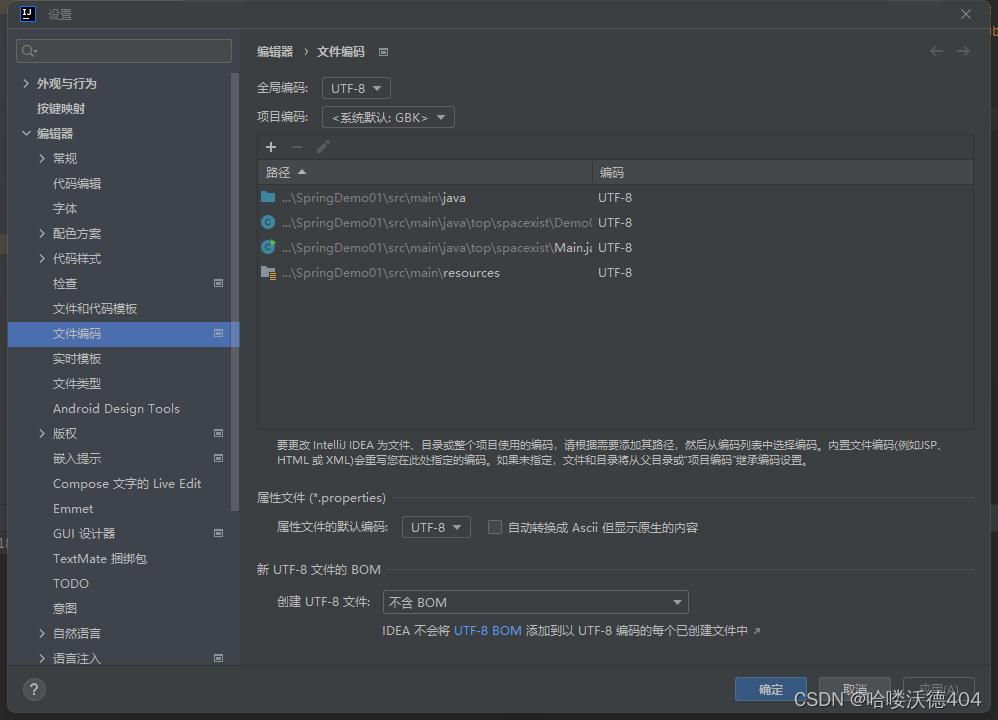
Task: Click the 取消 button
Action: click(x=855, y=689)
